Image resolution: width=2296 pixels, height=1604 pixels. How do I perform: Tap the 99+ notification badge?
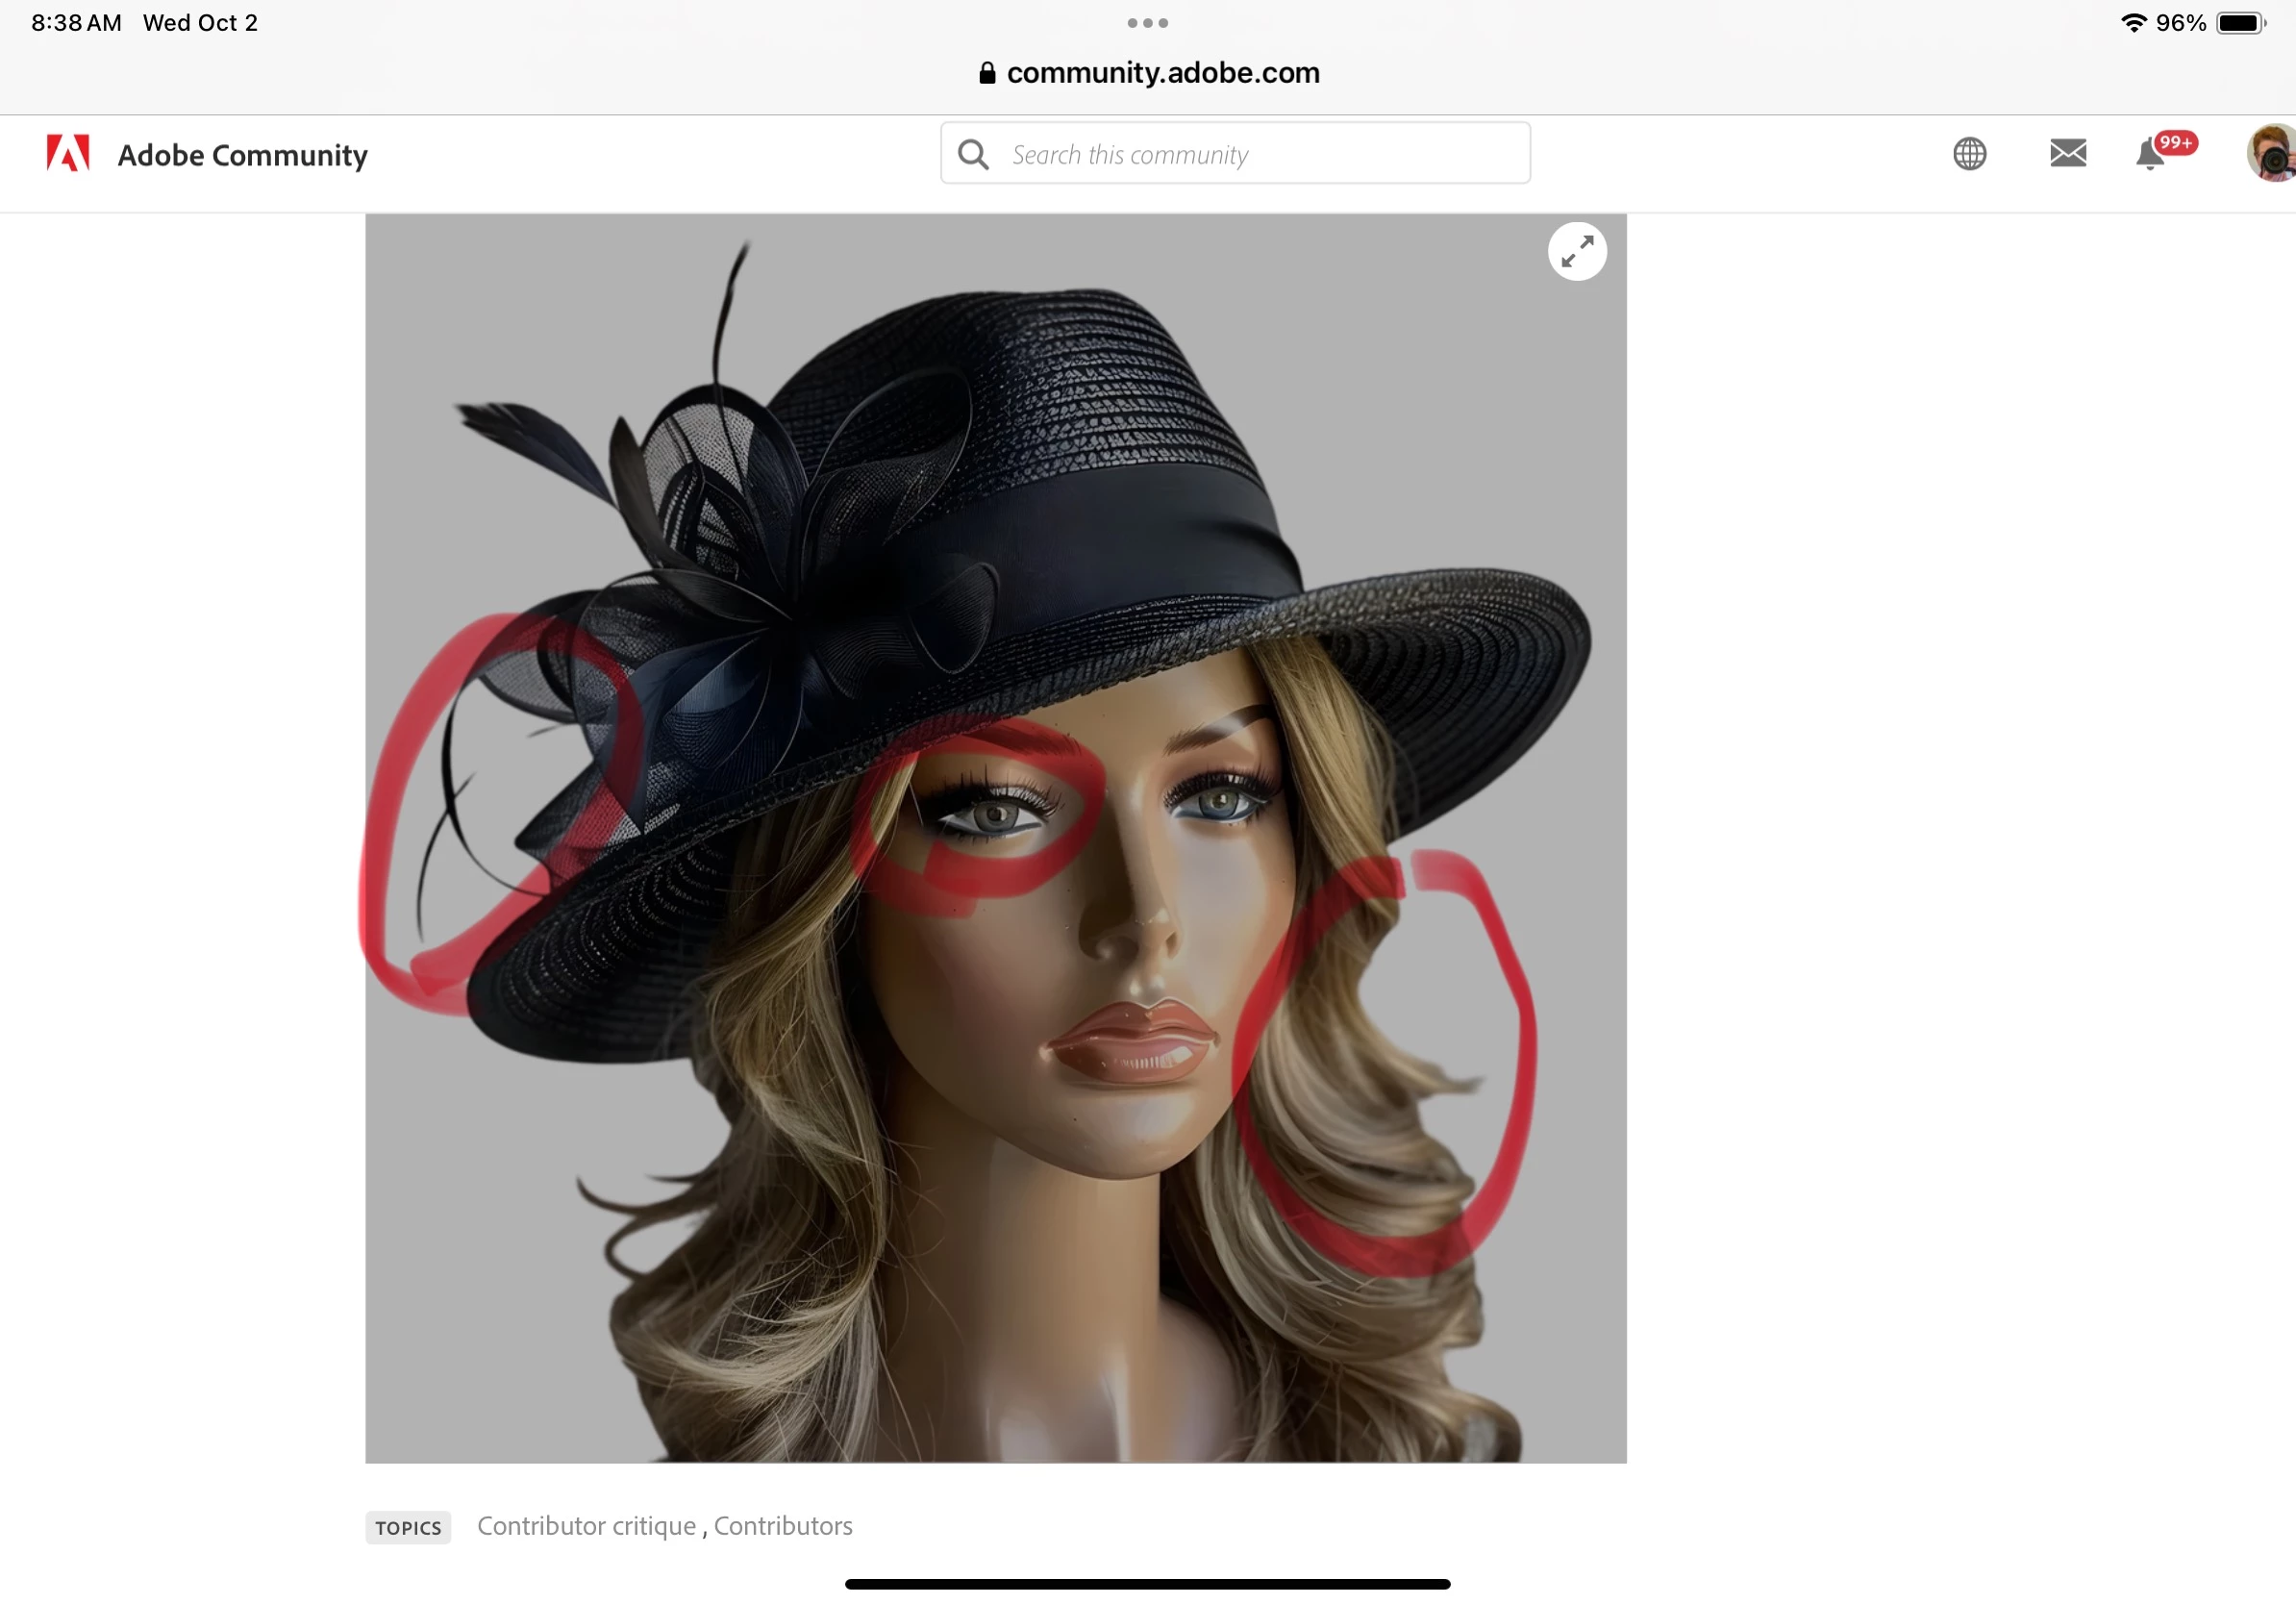(2176, 143)
